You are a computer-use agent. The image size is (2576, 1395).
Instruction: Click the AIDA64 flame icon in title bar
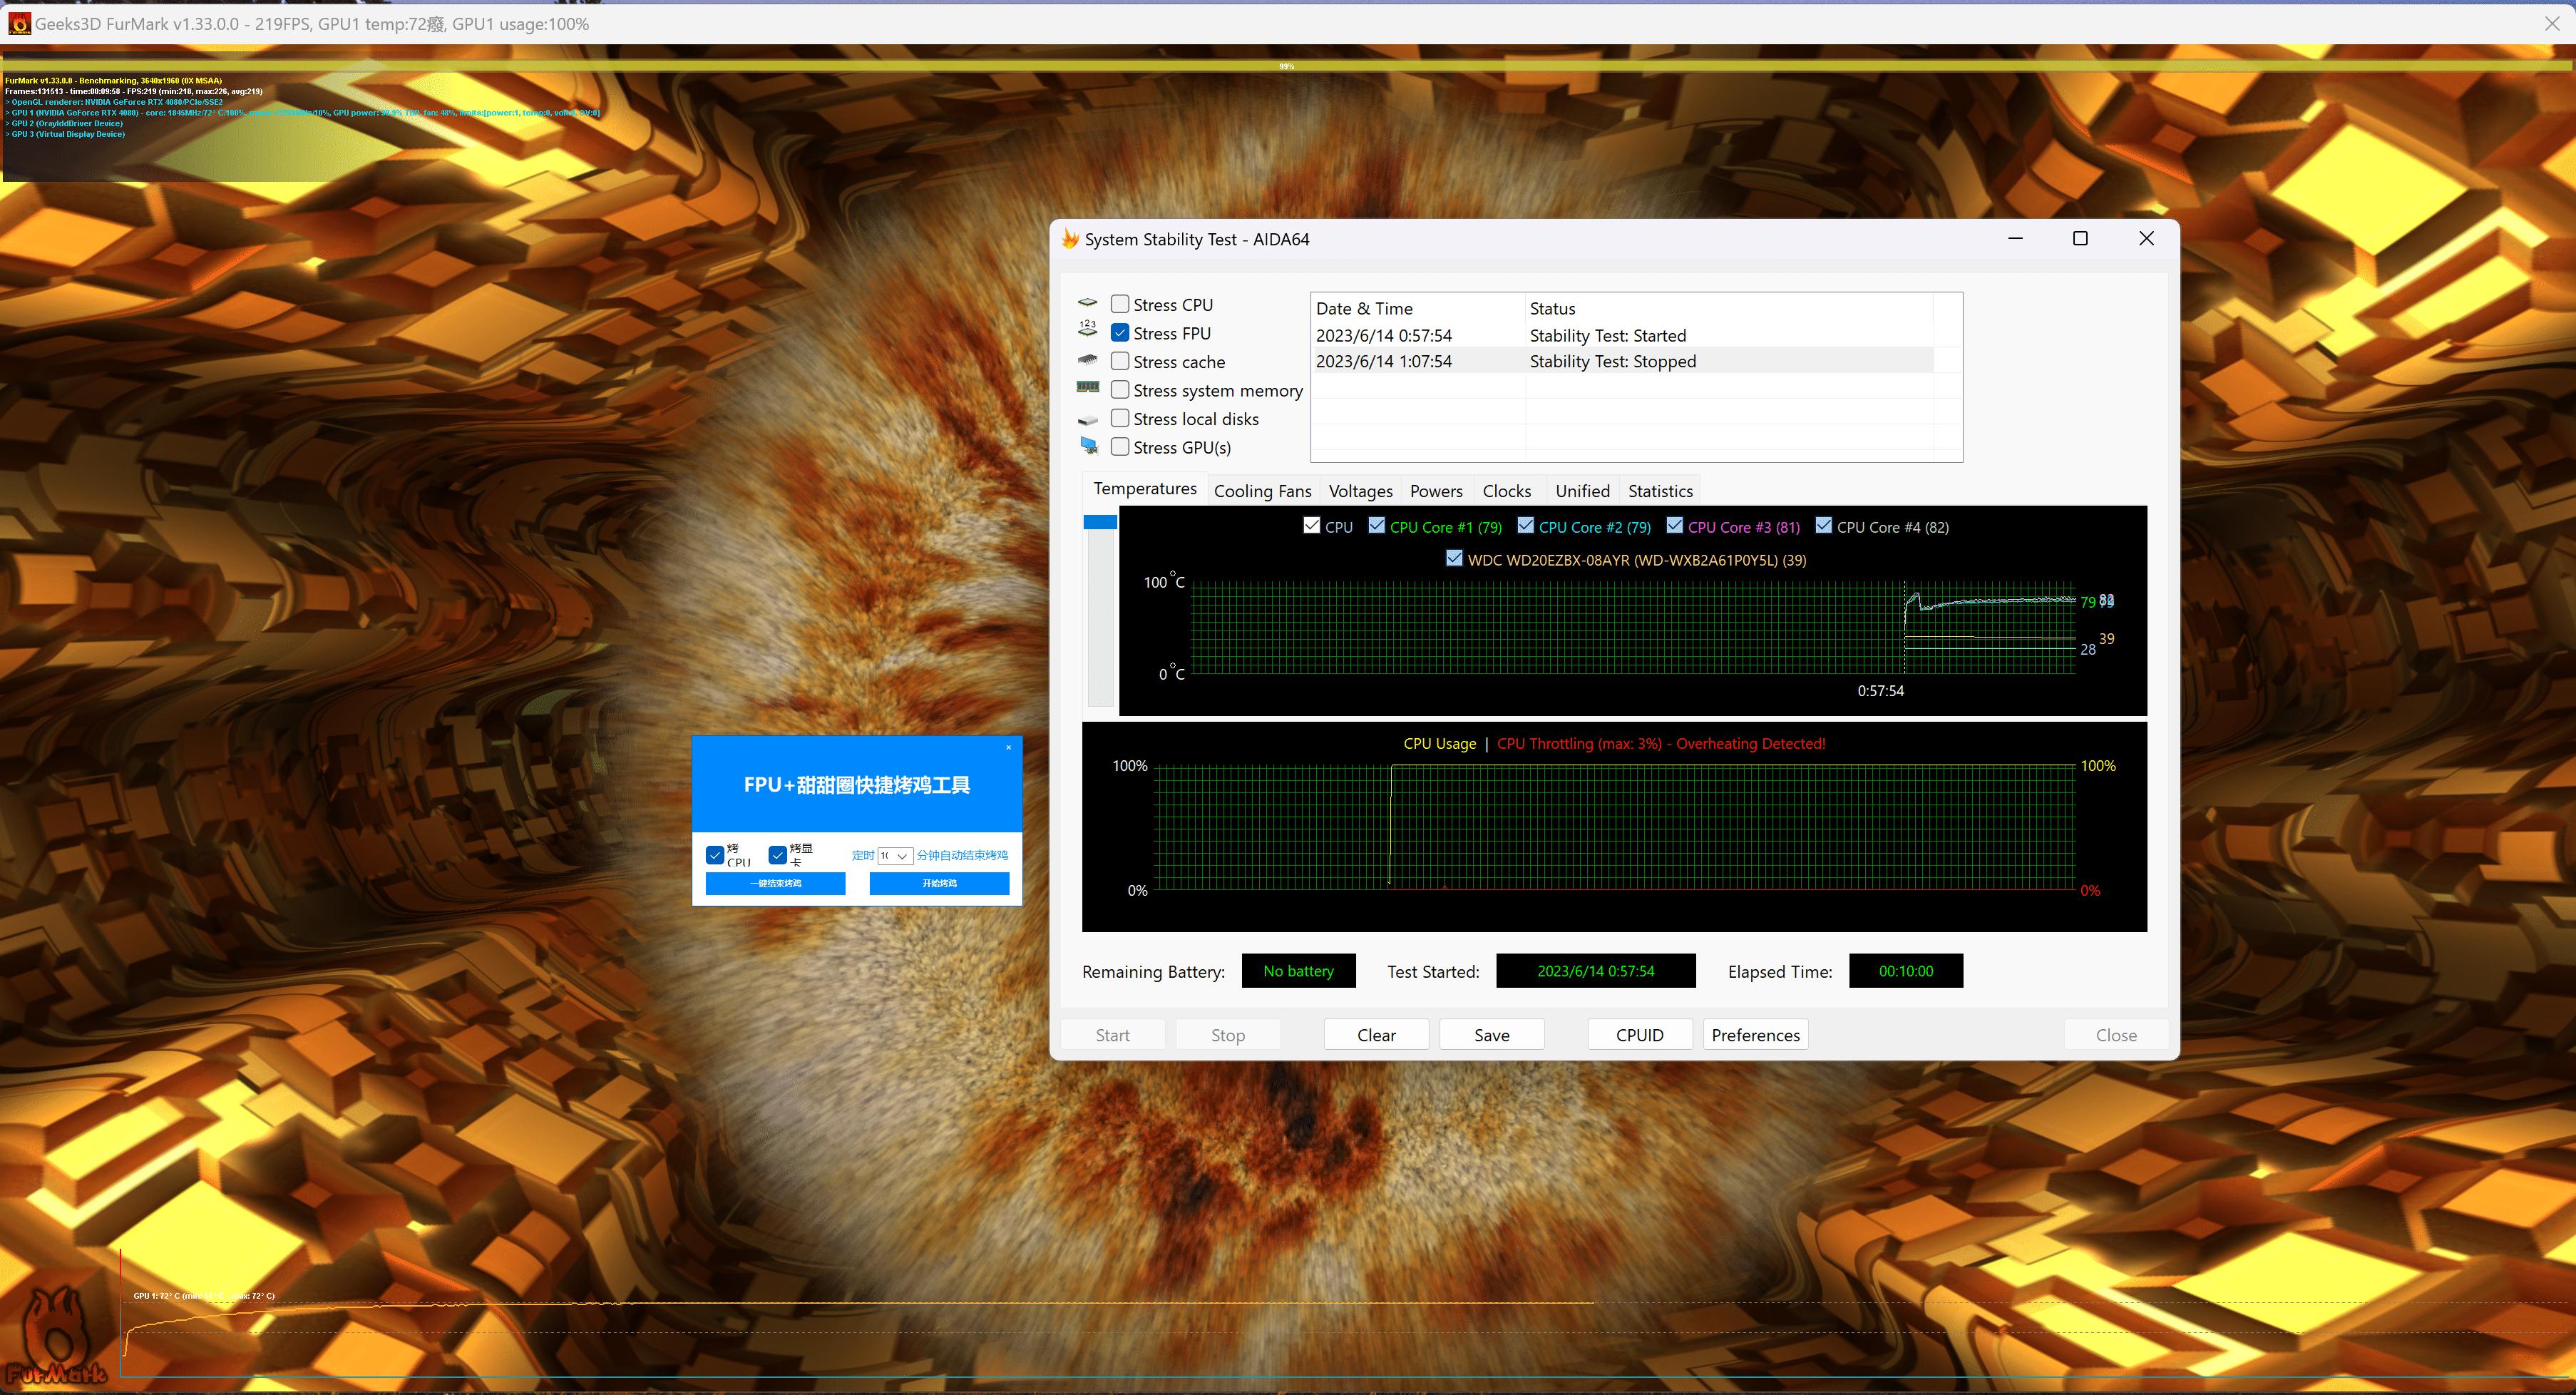click(x=1070, y=239)
